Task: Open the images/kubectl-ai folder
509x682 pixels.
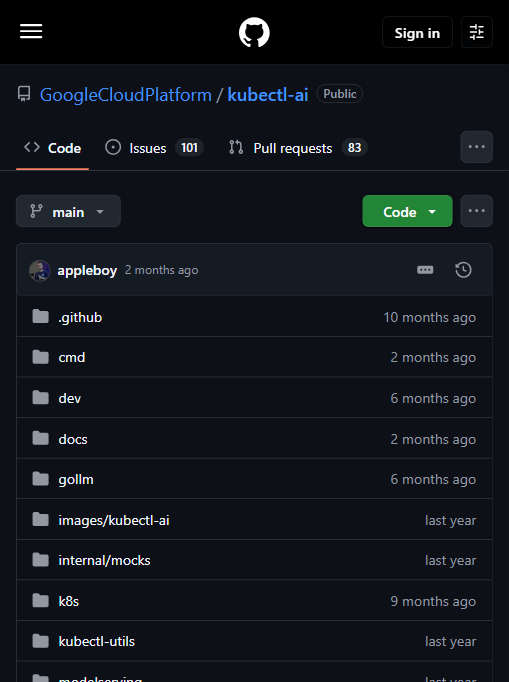Action: point(114,520)
